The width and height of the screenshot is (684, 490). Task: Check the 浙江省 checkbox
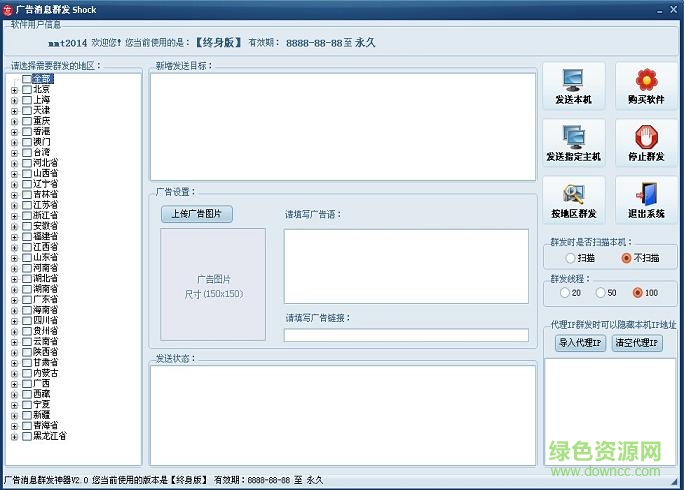(x=27, y=216)
